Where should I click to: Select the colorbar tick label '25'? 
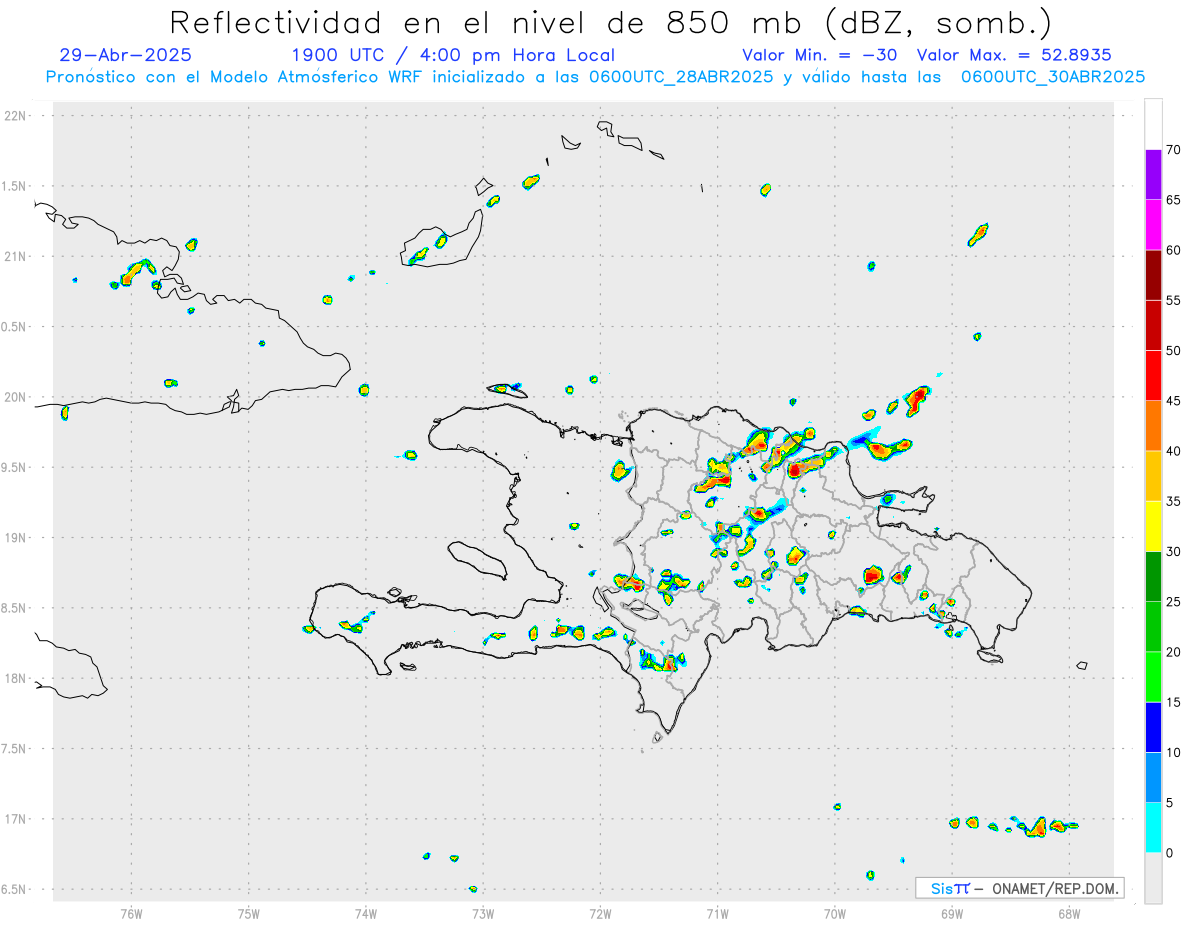click(1174, 602)
